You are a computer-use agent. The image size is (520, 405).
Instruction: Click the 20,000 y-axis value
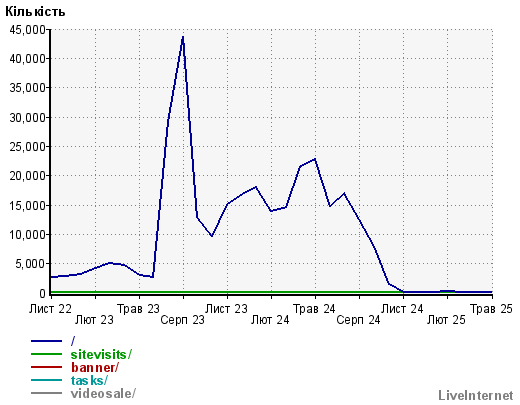pyautogui.click(x=27, y=176)
